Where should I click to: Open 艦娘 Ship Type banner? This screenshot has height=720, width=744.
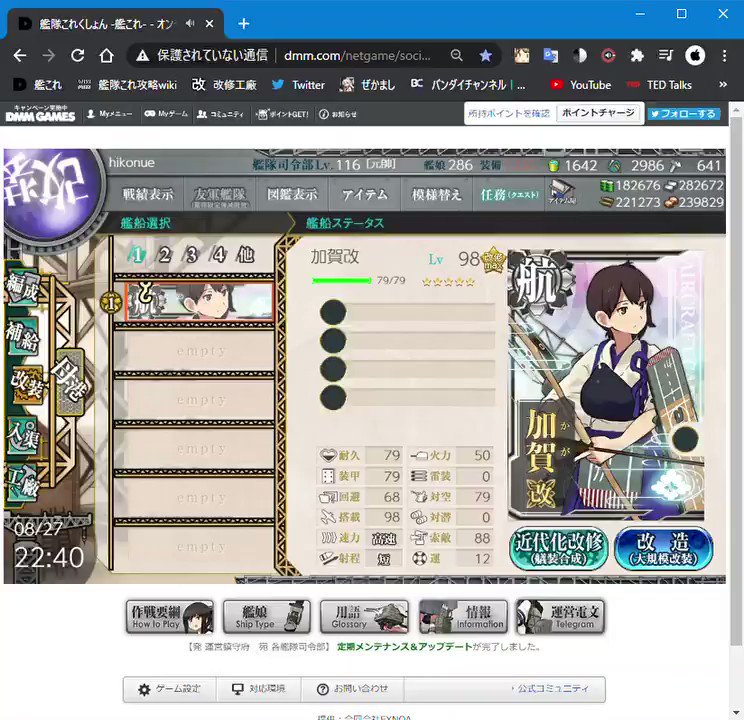[267, 617]
